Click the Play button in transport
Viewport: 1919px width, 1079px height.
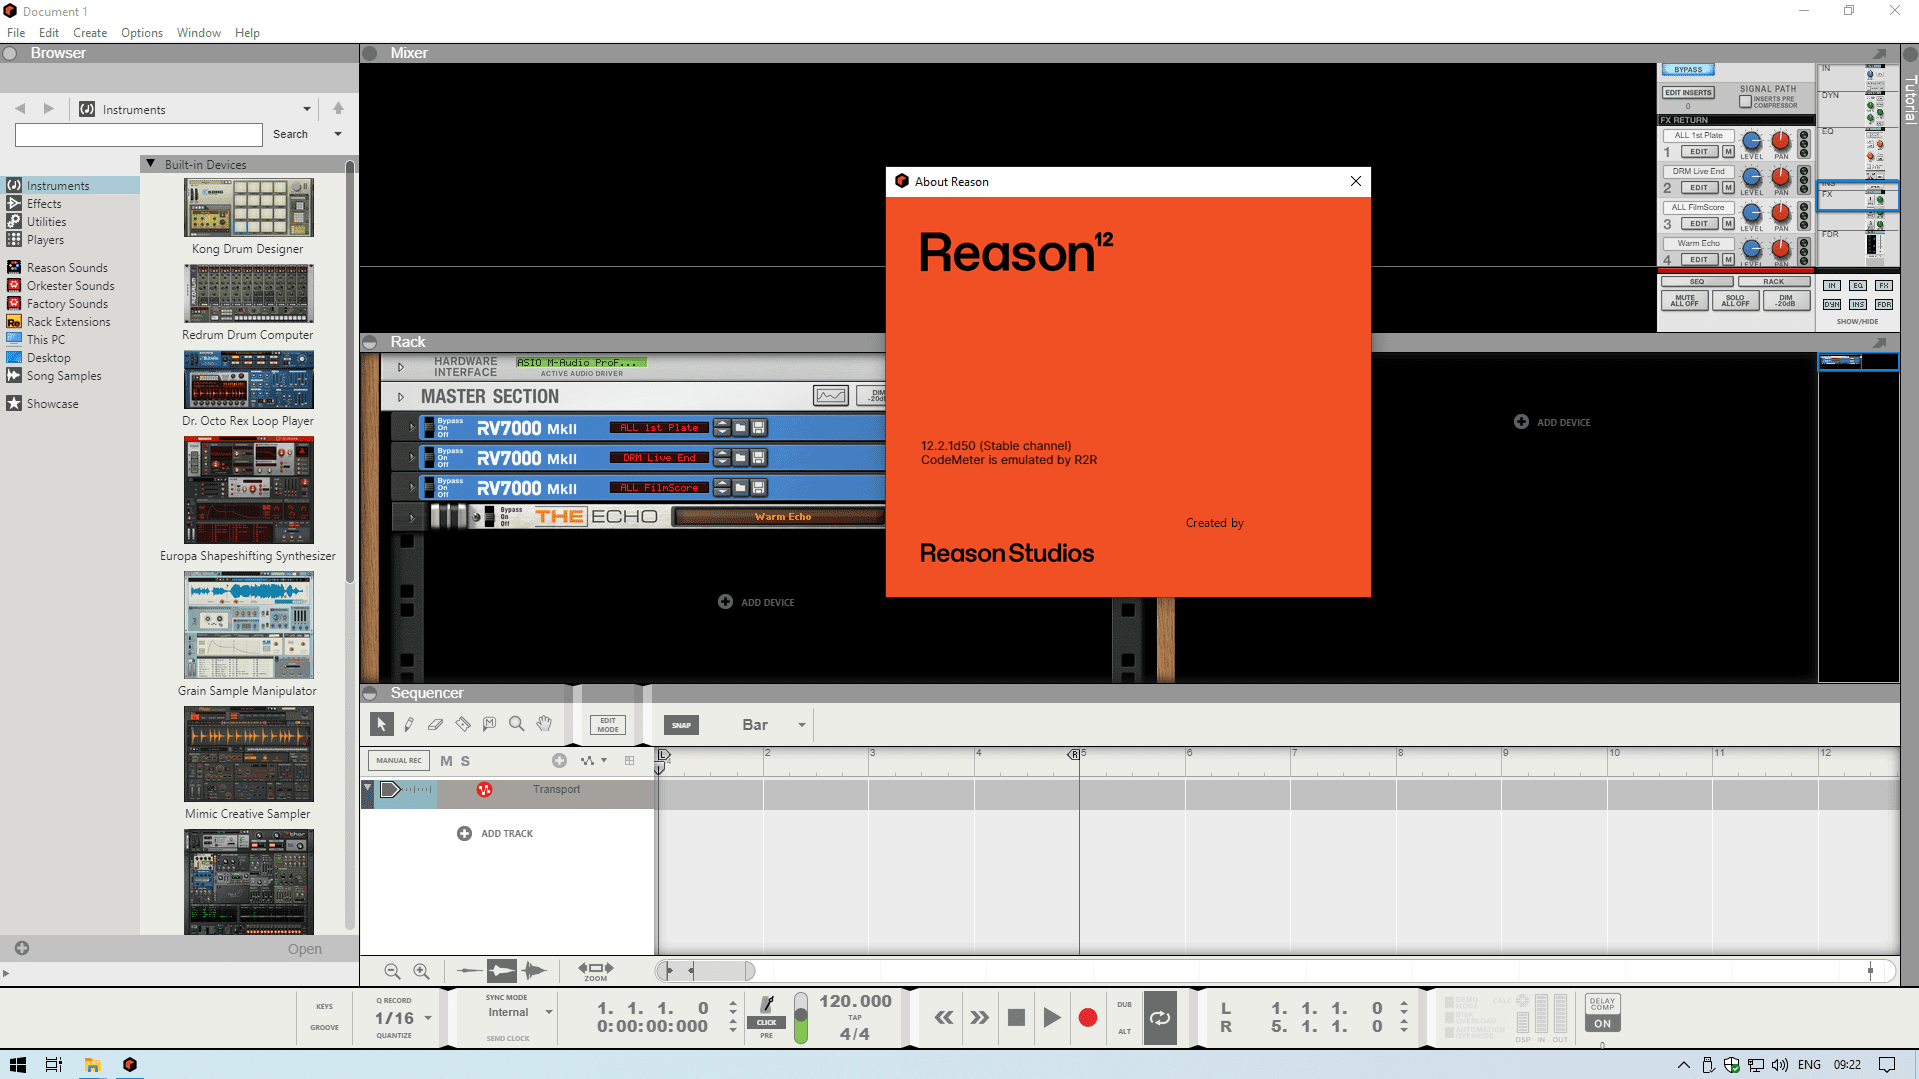pyautogui.click(x=1051, y=1018)
